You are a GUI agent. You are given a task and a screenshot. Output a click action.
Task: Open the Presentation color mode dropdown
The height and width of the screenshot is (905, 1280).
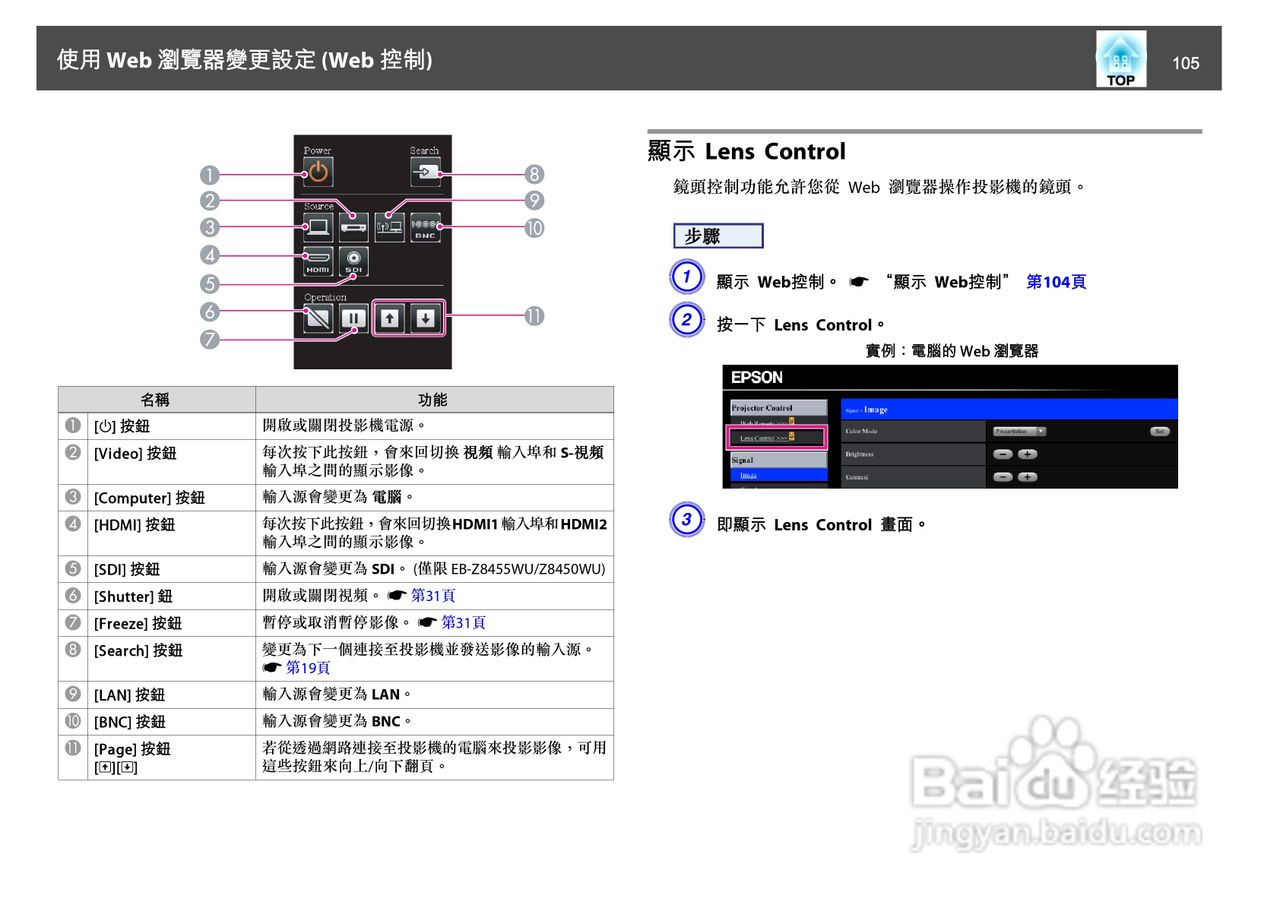[x=1020, y=431]
